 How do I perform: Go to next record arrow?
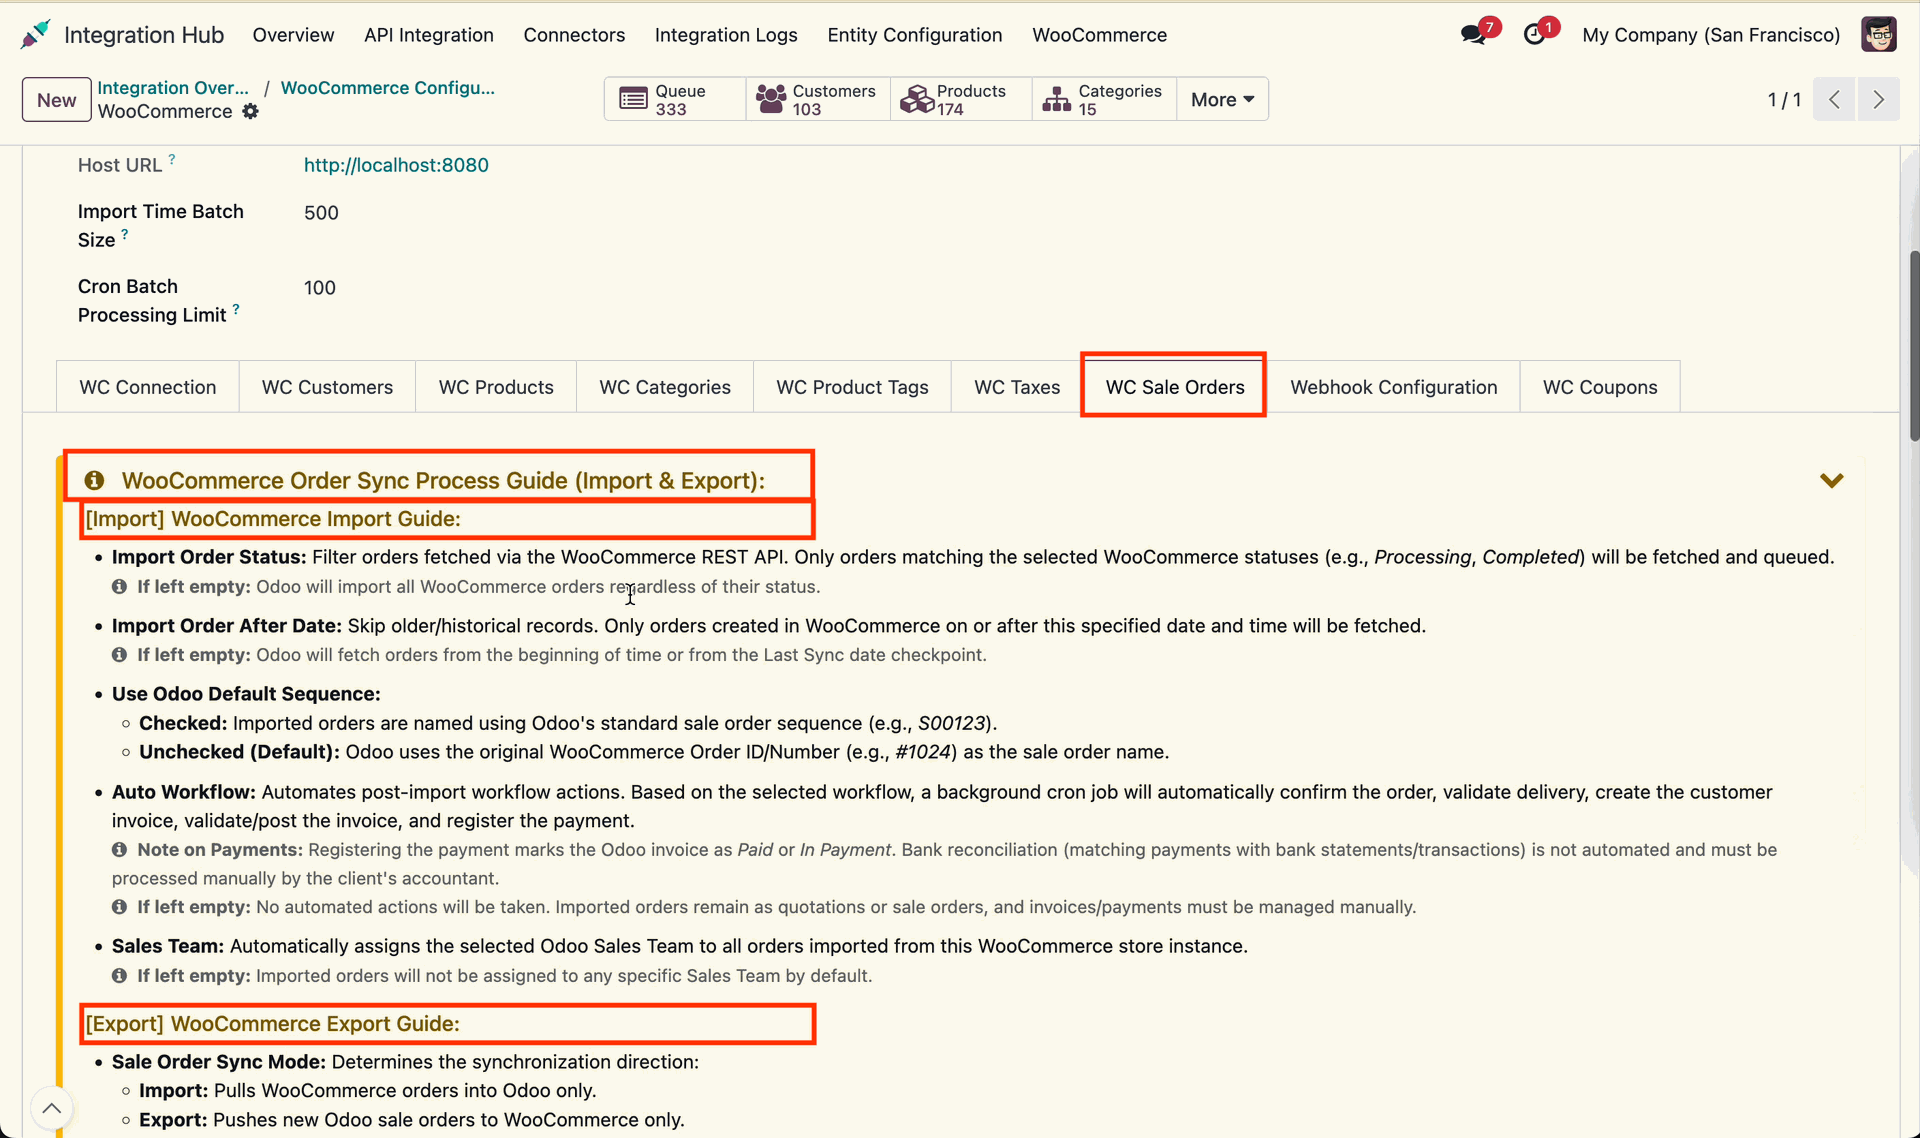[x=1879, y=99]
